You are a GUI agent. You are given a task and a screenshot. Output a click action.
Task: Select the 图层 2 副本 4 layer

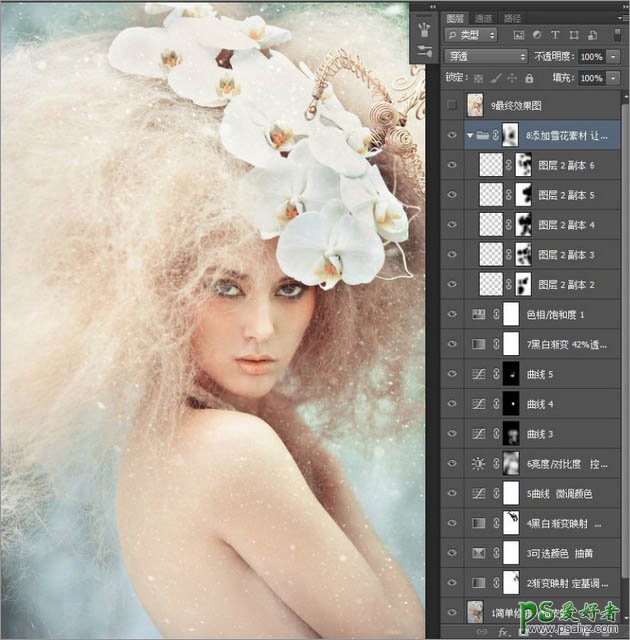click(565, 224)
